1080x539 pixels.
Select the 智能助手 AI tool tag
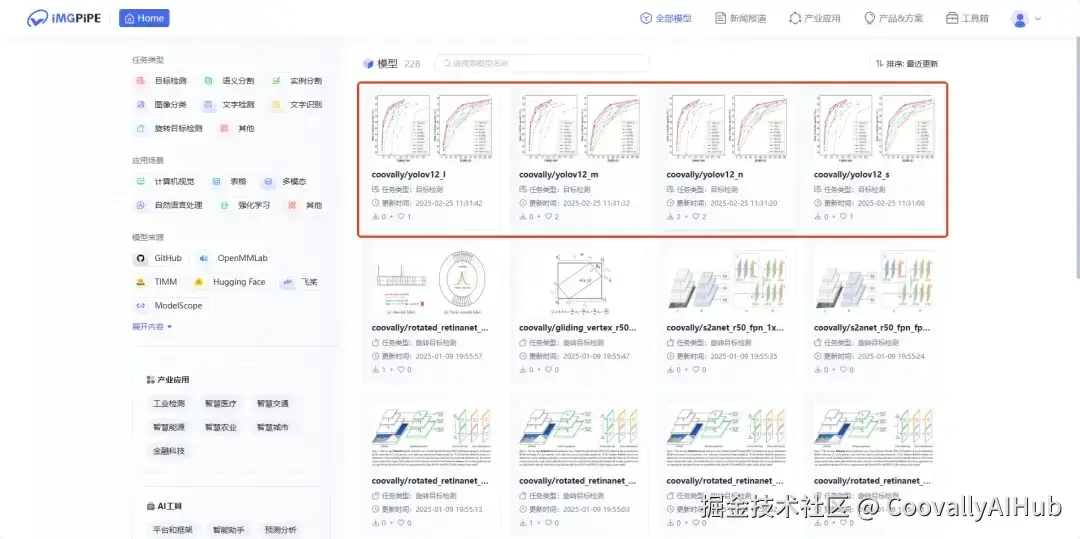coord(229,530)
